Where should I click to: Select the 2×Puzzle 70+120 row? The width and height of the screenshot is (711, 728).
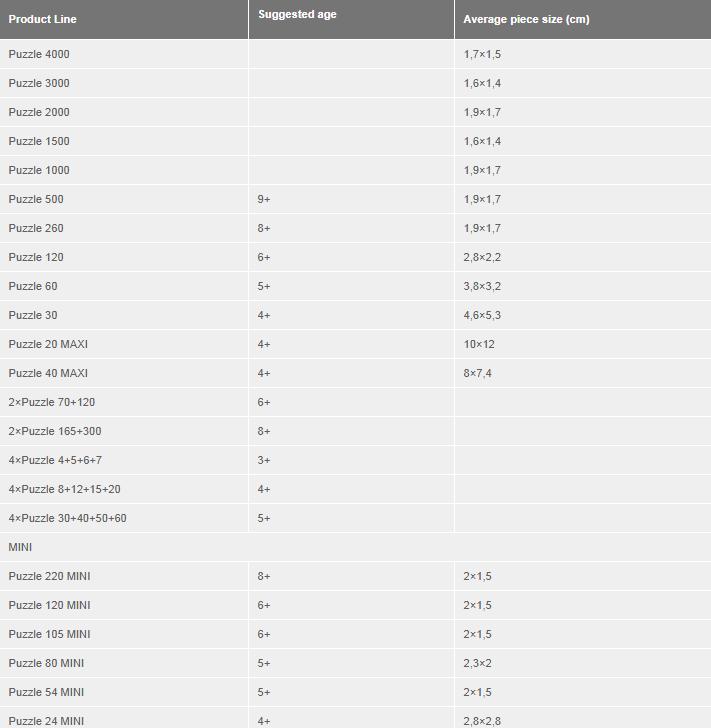tap(355, 402)
